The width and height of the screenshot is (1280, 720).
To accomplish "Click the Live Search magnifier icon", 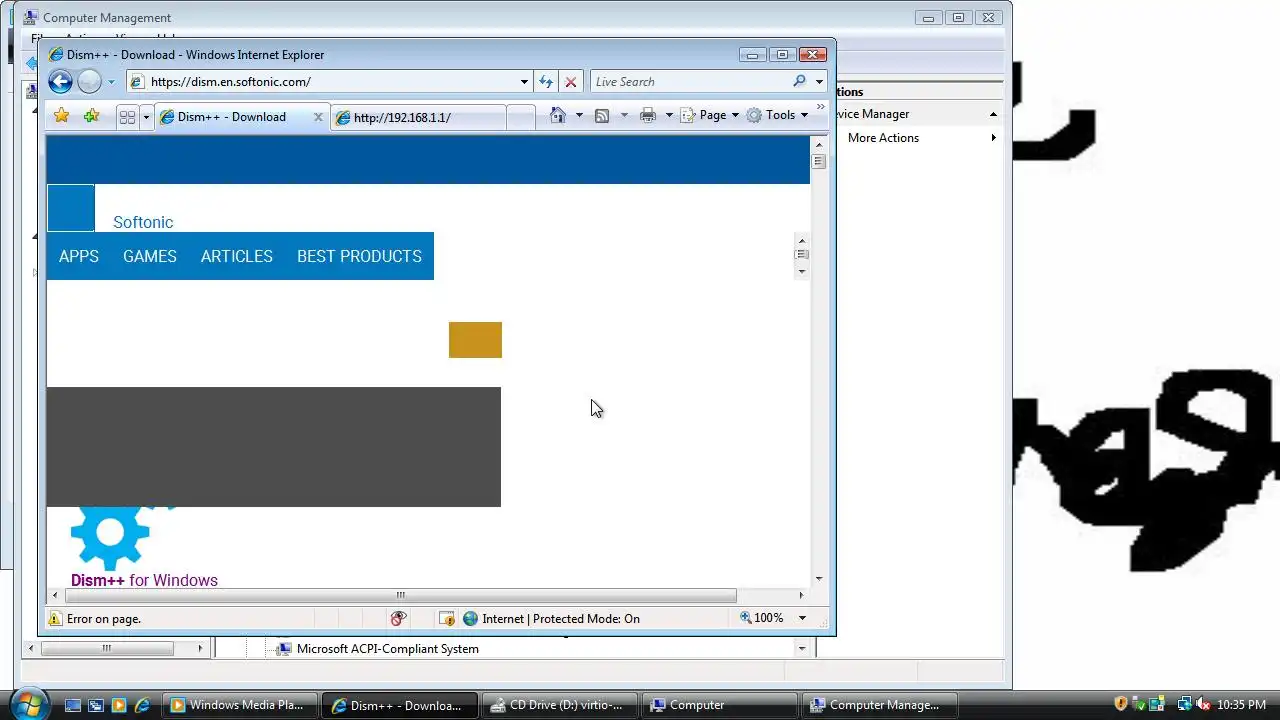I will [799, 82].
